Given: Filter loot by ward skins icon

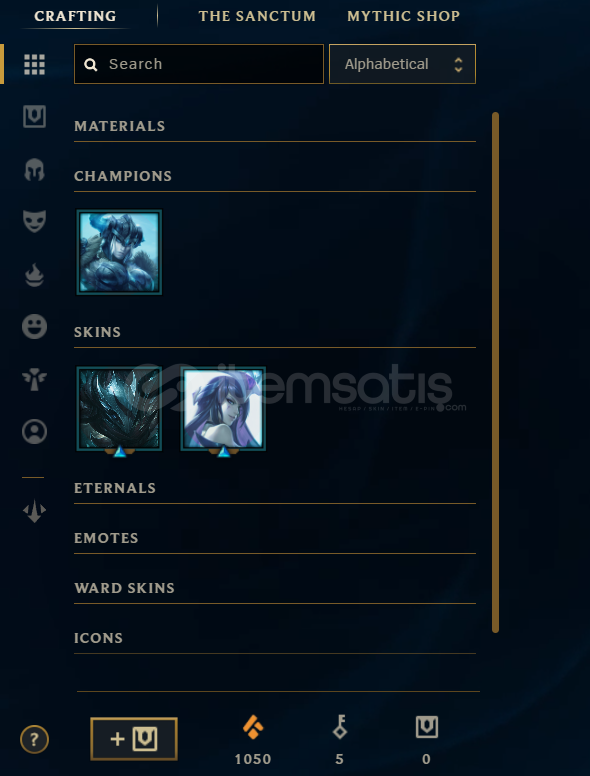Looking at the screenshot, I should [34, 379].
